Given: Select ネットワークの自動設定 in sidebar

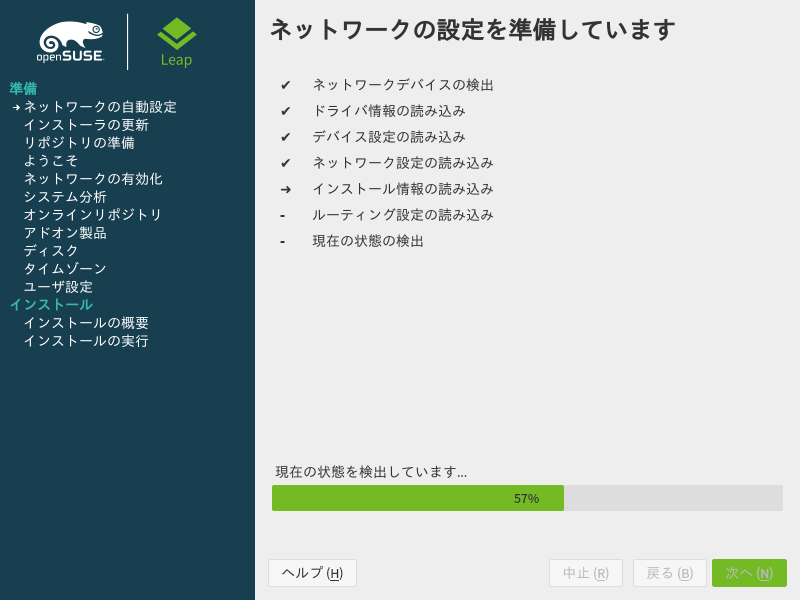Looking at the screenshot, I should [100, 107].
